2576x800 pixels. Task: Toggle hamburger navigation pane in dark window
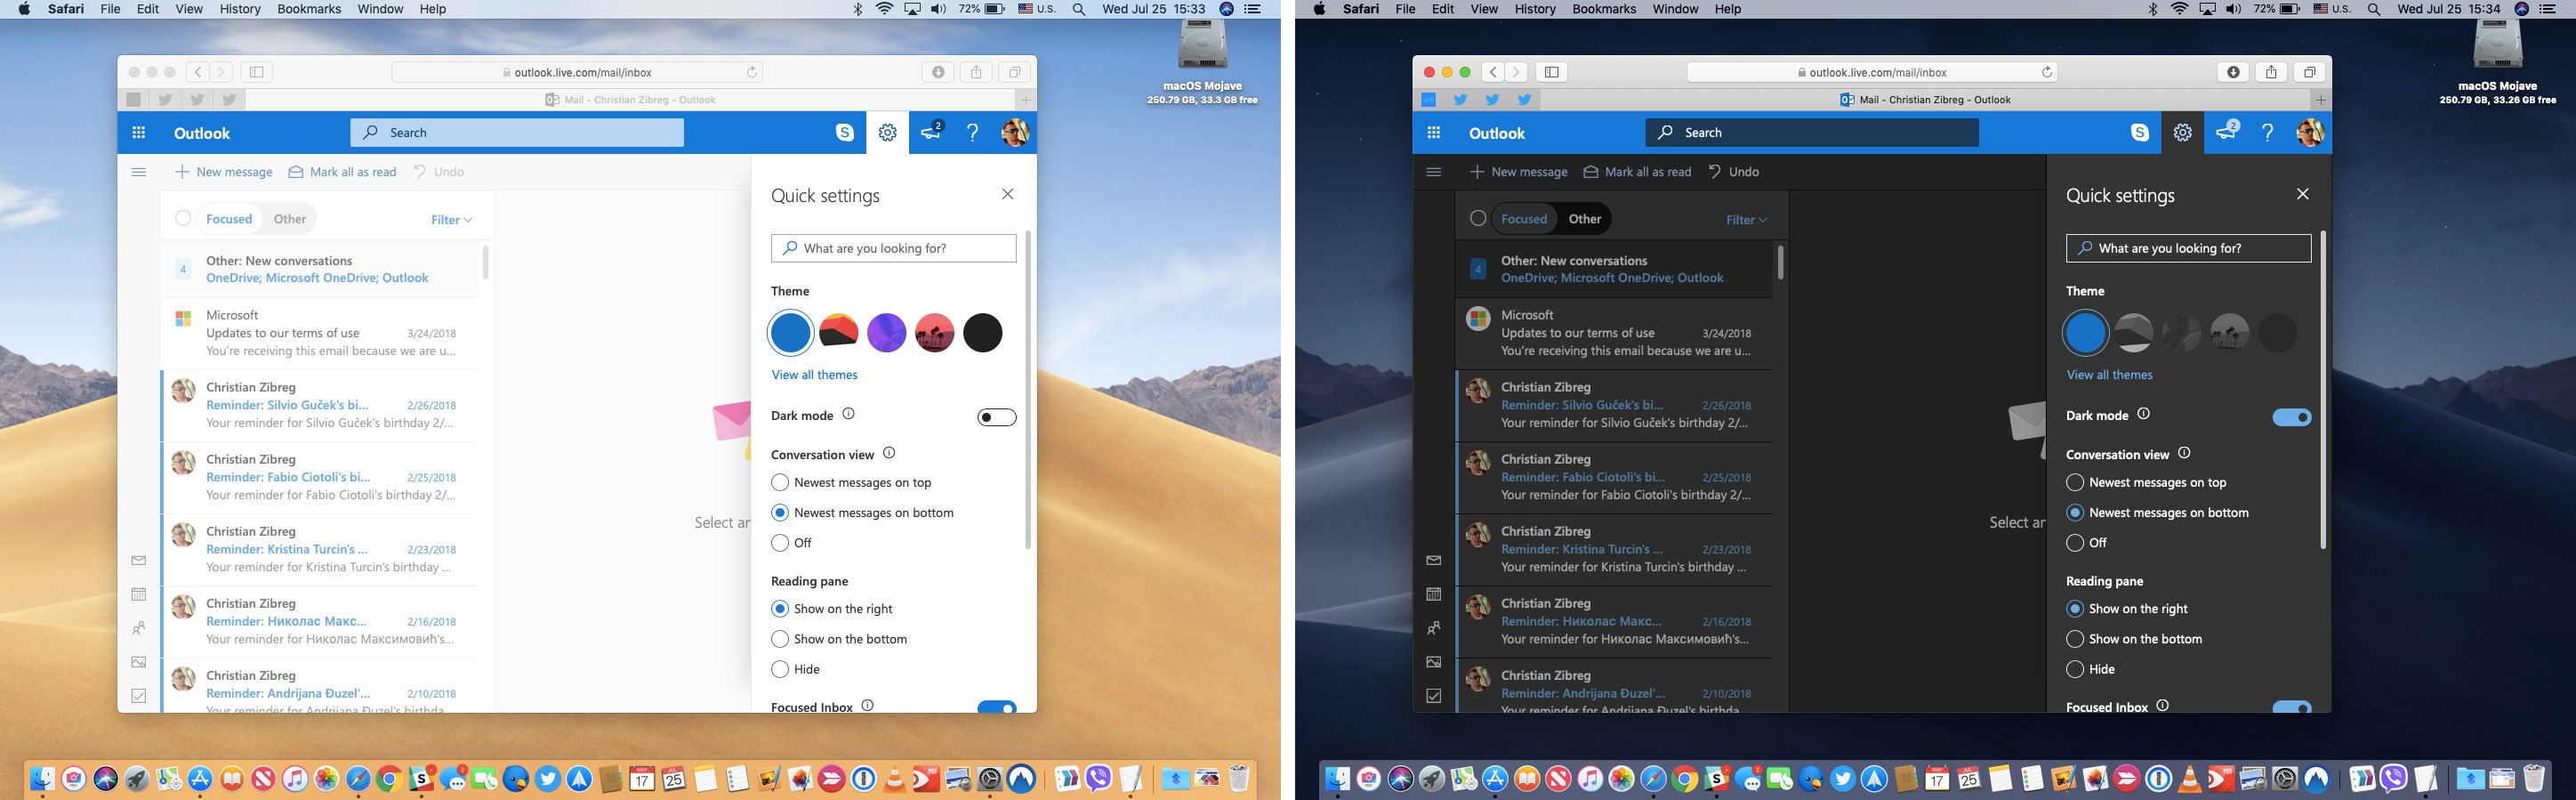(1434, 172)
